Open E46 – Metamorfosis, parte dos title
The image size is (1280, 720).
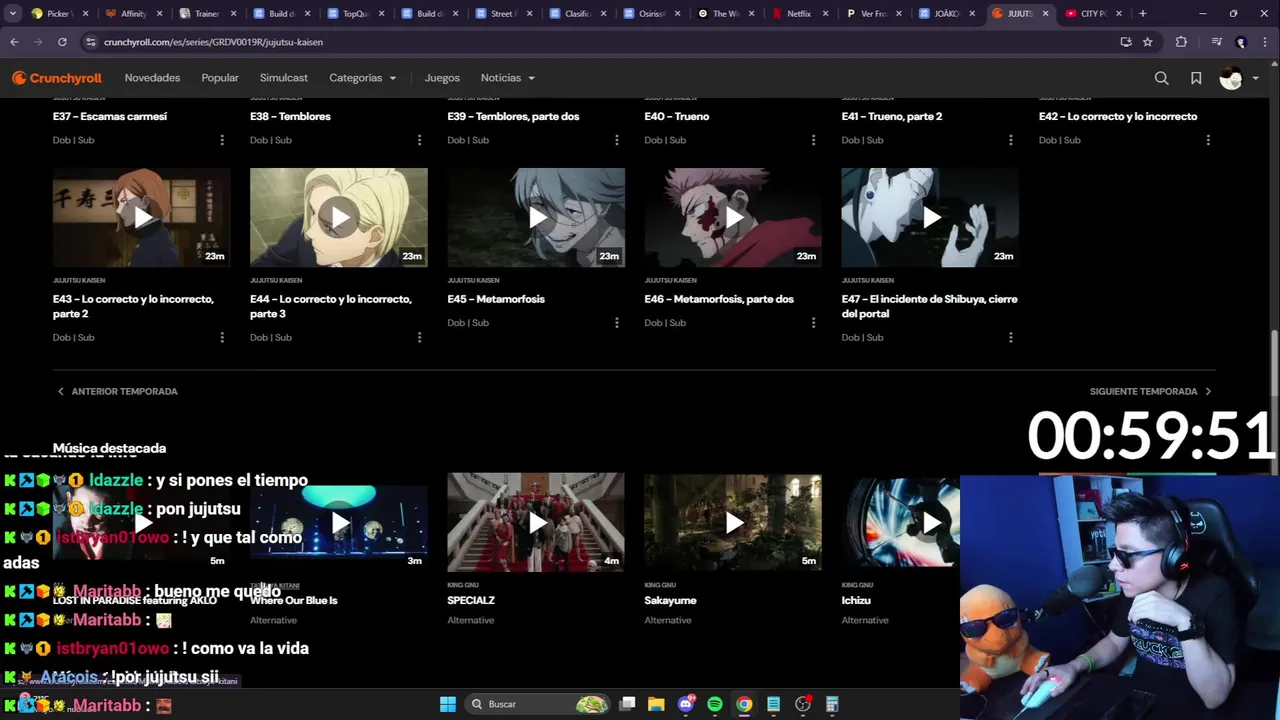point(719,299)
